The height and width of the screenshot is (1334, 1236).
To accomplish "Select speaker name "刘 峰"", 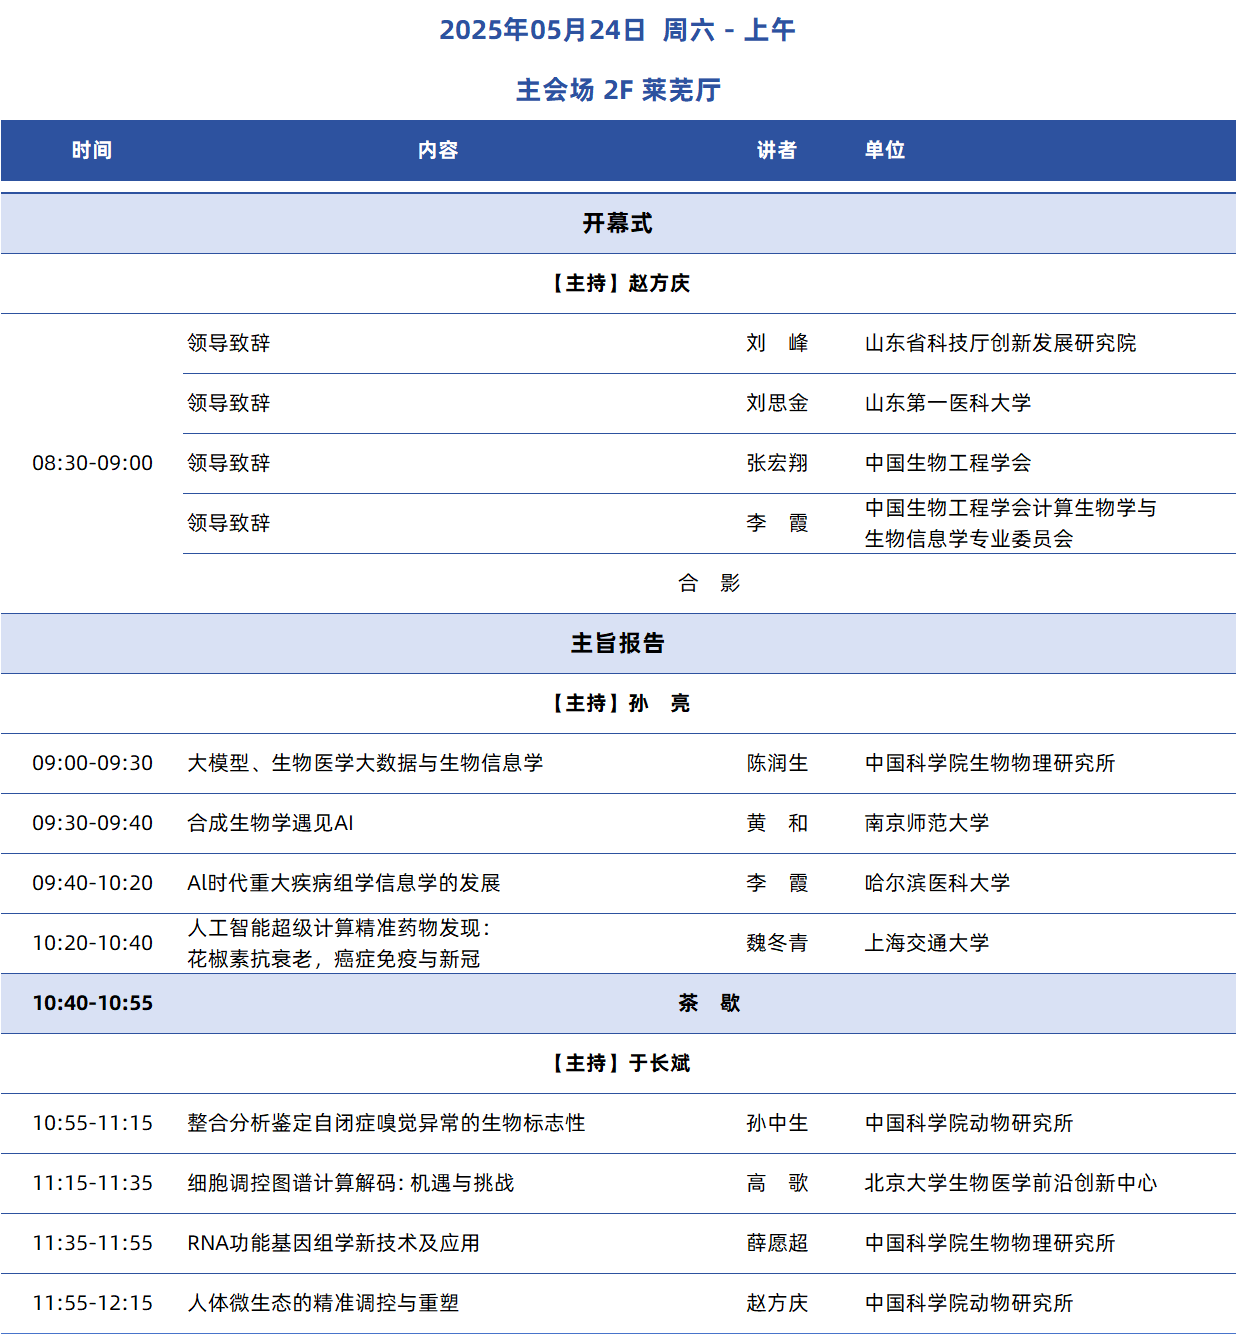I will [777, 343].
